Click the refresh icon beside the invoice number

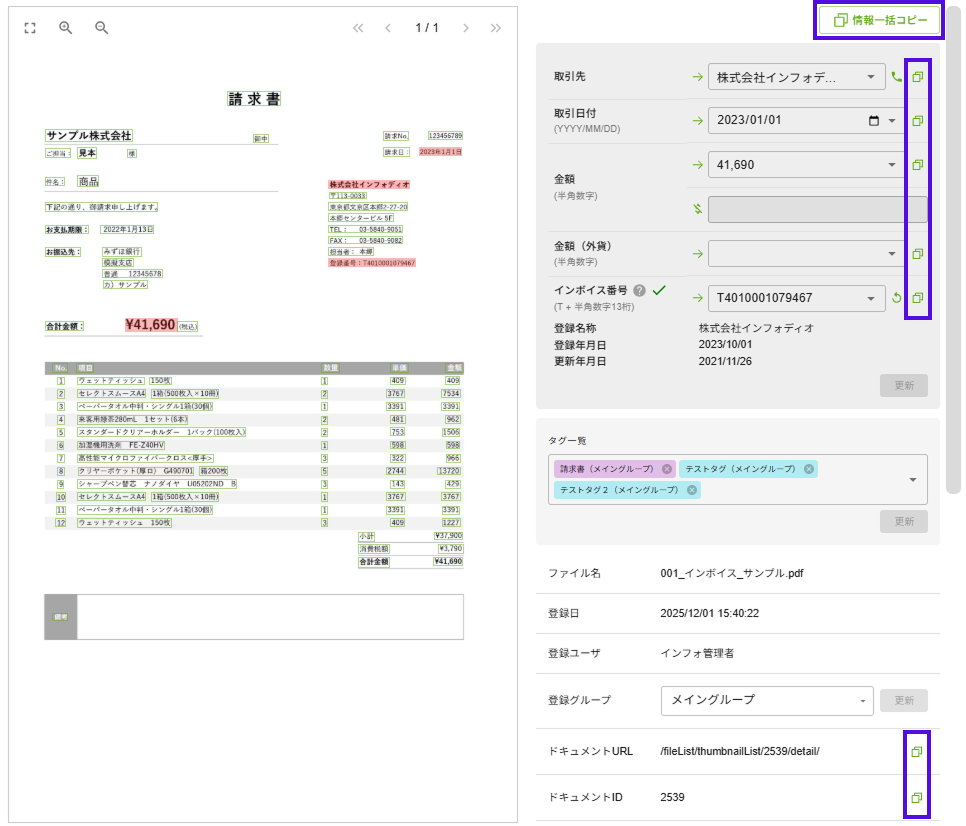pyautogui.click(x=897, y=298)
